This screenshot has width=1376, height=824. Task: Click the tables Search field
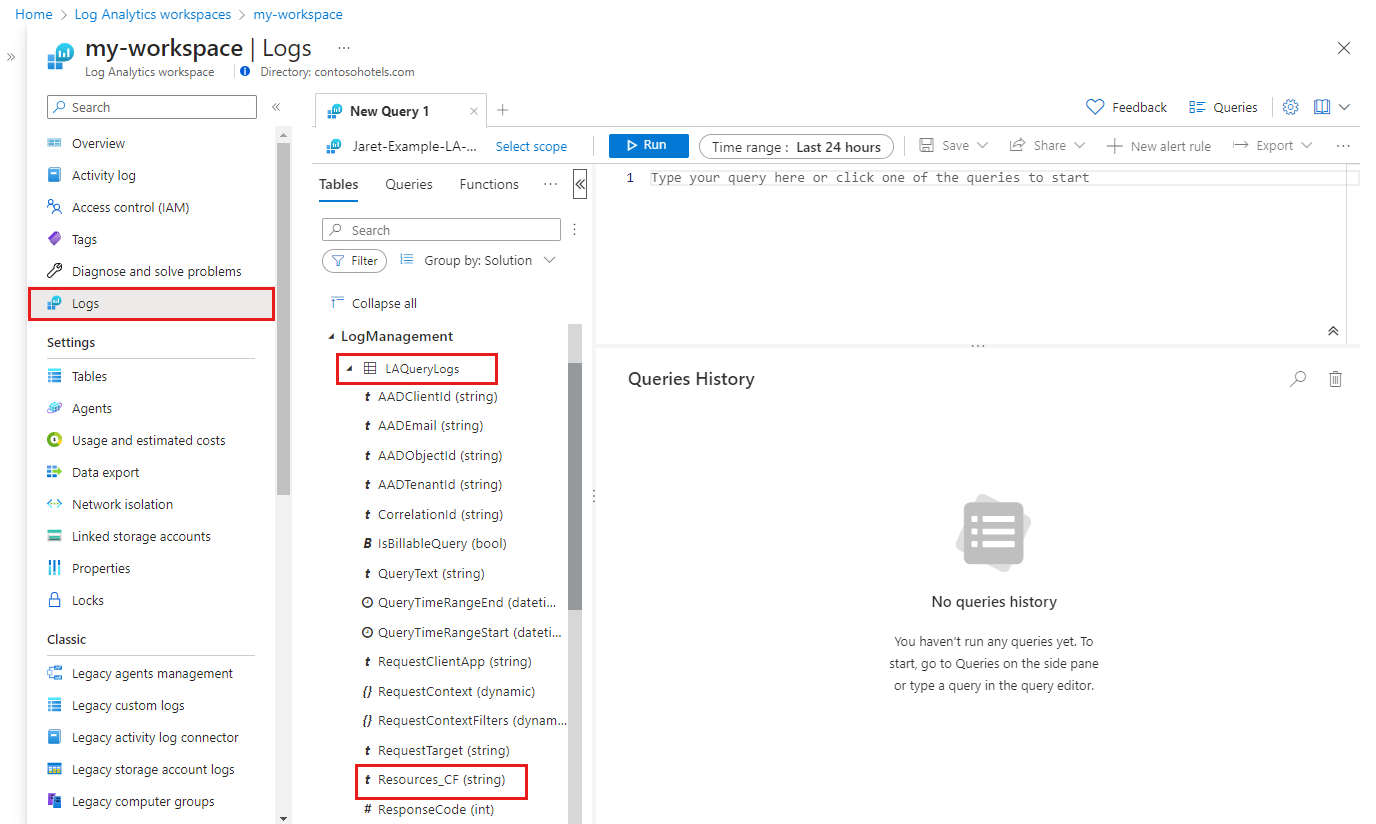441,230
